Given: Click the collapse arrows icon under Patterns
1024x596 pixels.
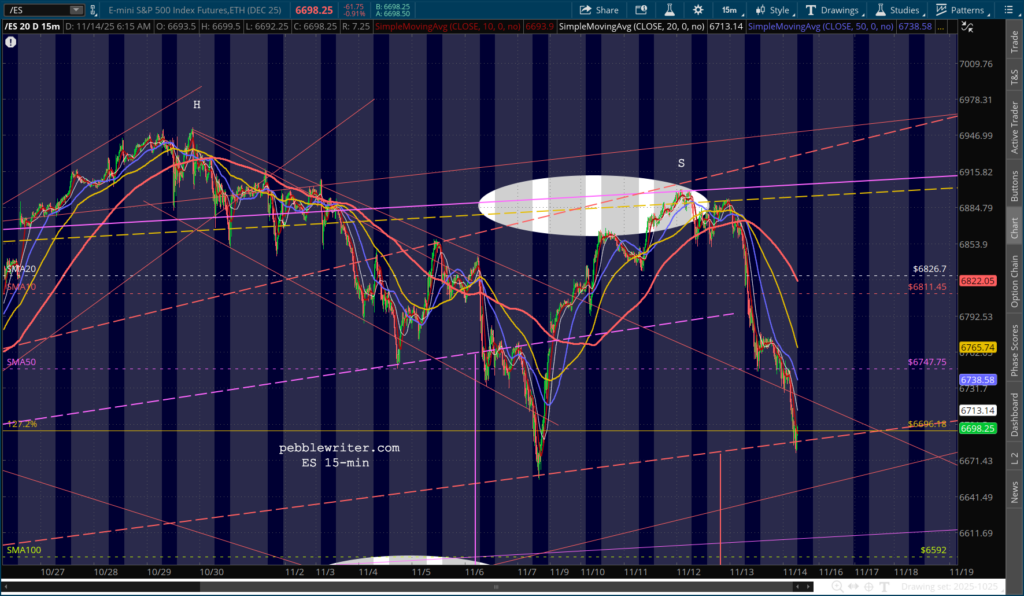Looking at the screenshot, I should [967, 27].
